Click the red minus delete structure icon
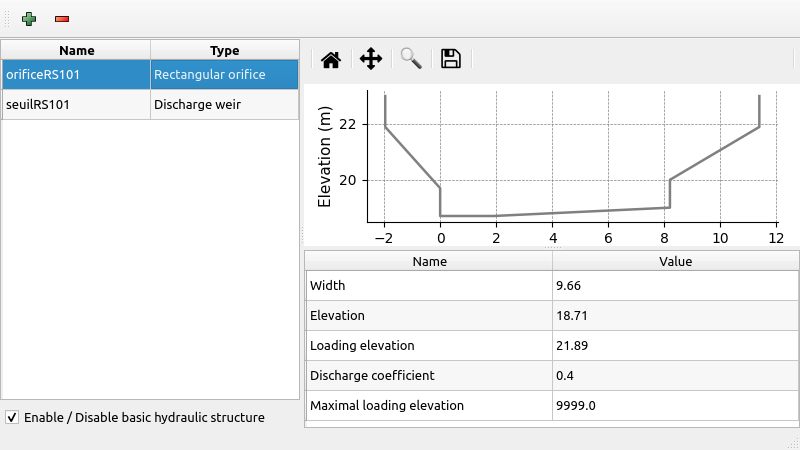The height and width of the screenshot is (450, 800). (62, 19)
